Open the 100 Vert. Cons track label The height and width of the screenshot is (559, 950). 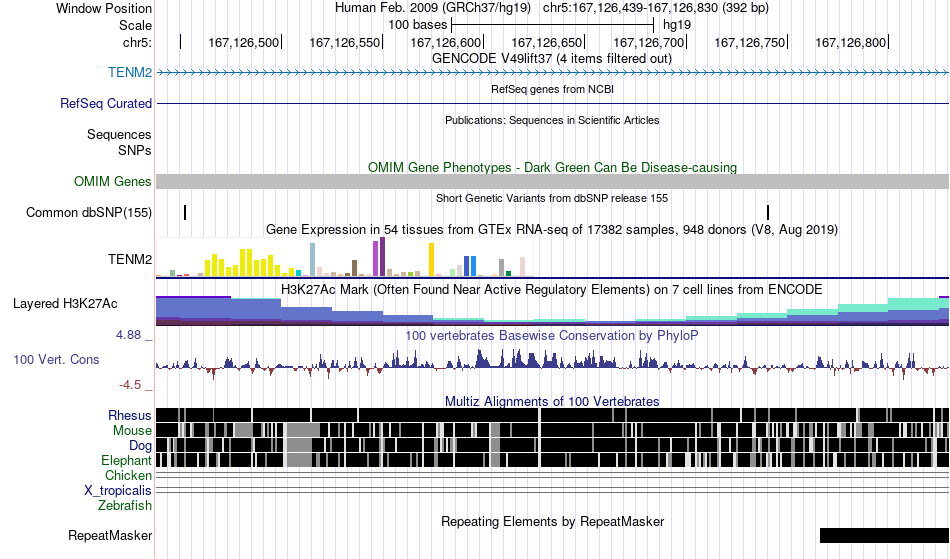56,360
